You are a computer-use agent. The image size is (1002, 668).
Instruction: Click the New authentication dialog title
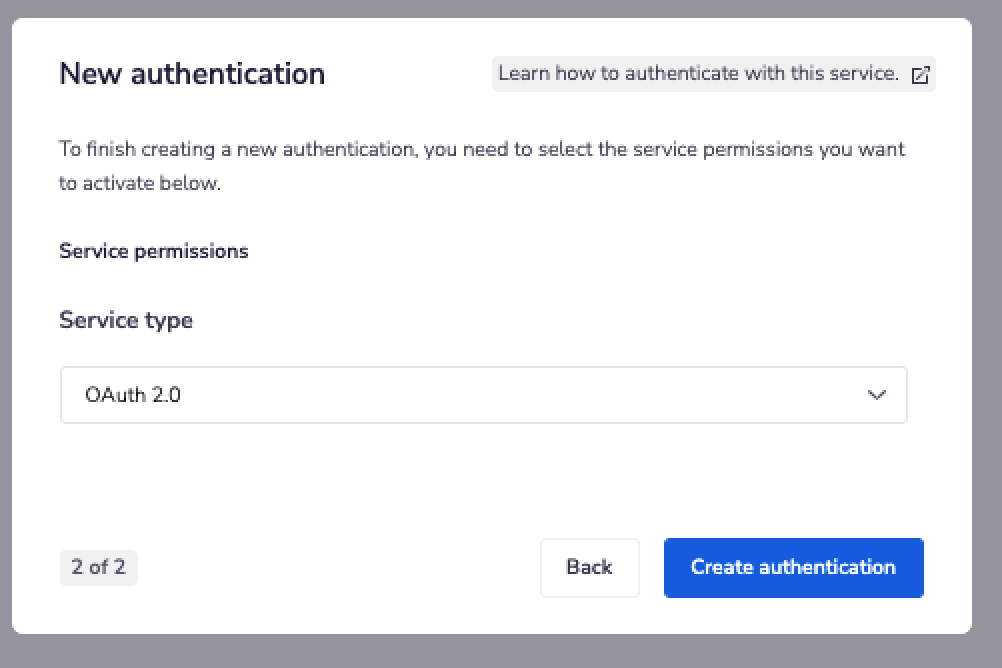(x=192, y=74)
